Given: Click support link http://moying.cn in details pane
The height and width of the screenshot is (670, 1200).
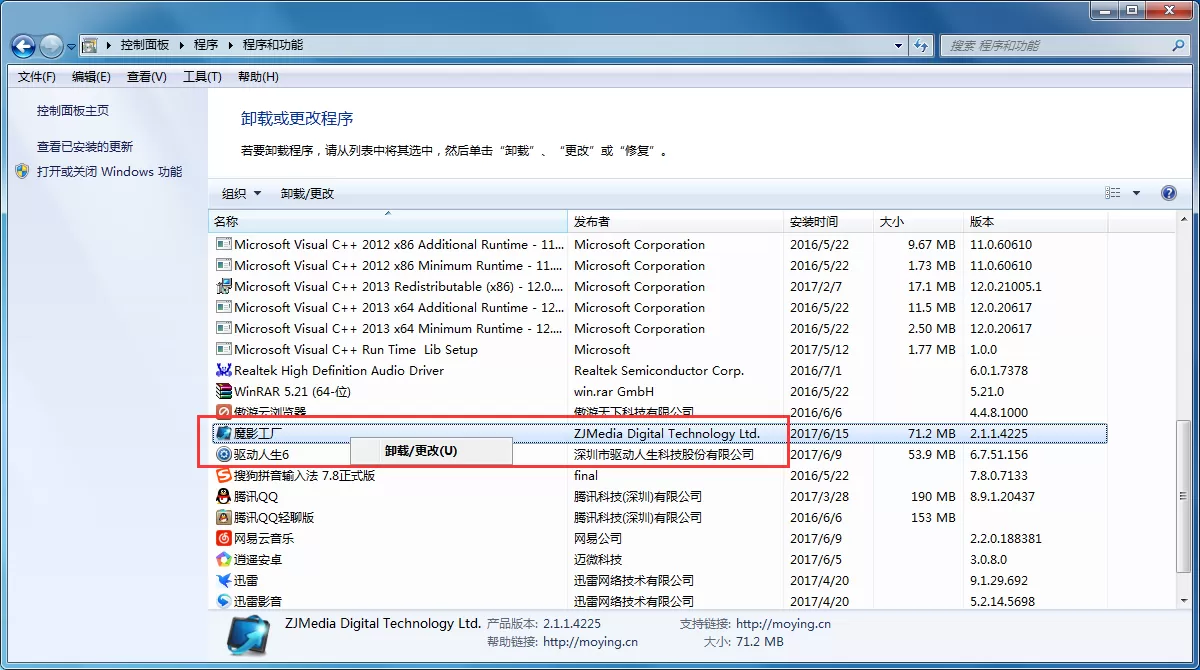Looking at the screenshot, I should (x=783, y=623).
